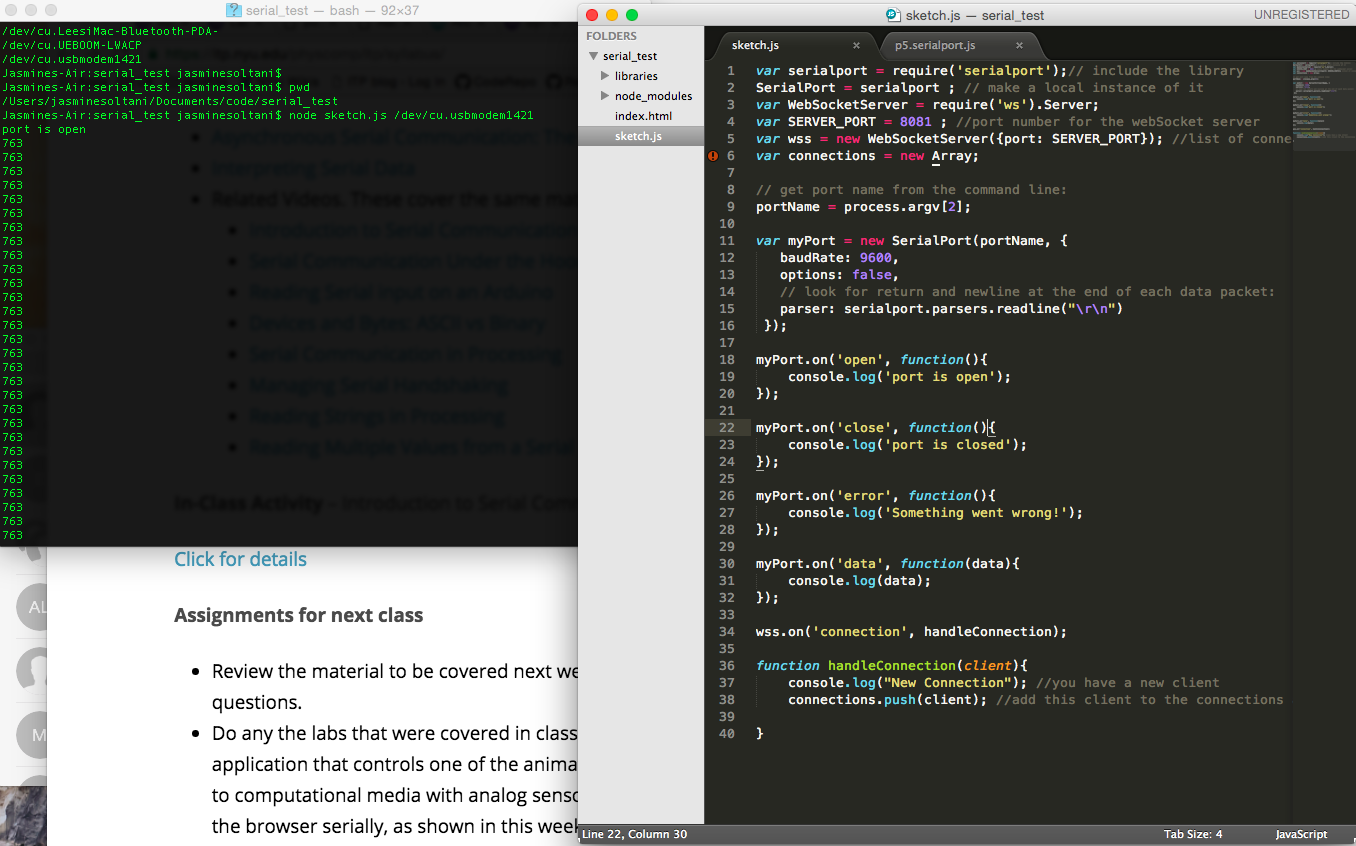Click the folder icon in the Terminal title bar
Viewport: 1356px width, 846px height.
(234, 10)
